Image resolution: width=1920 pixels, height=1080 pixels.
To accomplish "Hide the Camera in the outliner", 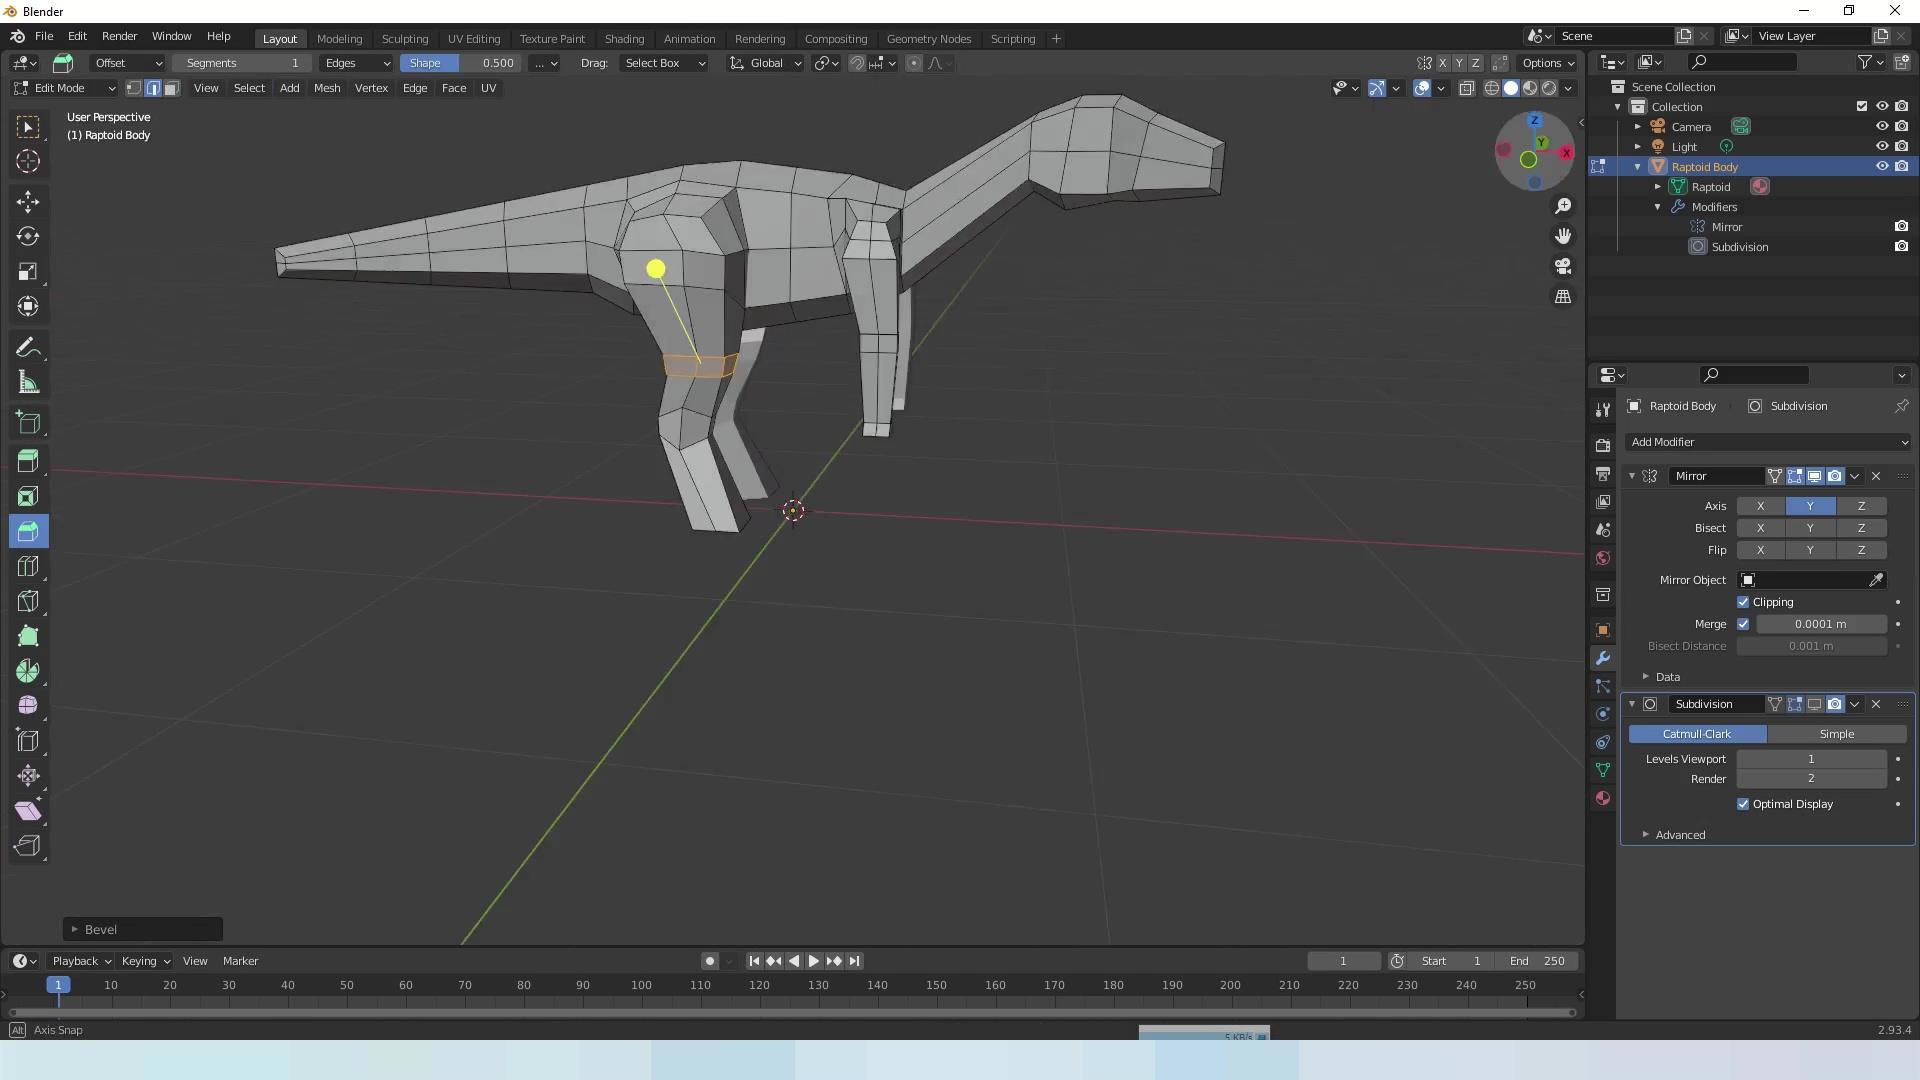I will (1881, 127).
